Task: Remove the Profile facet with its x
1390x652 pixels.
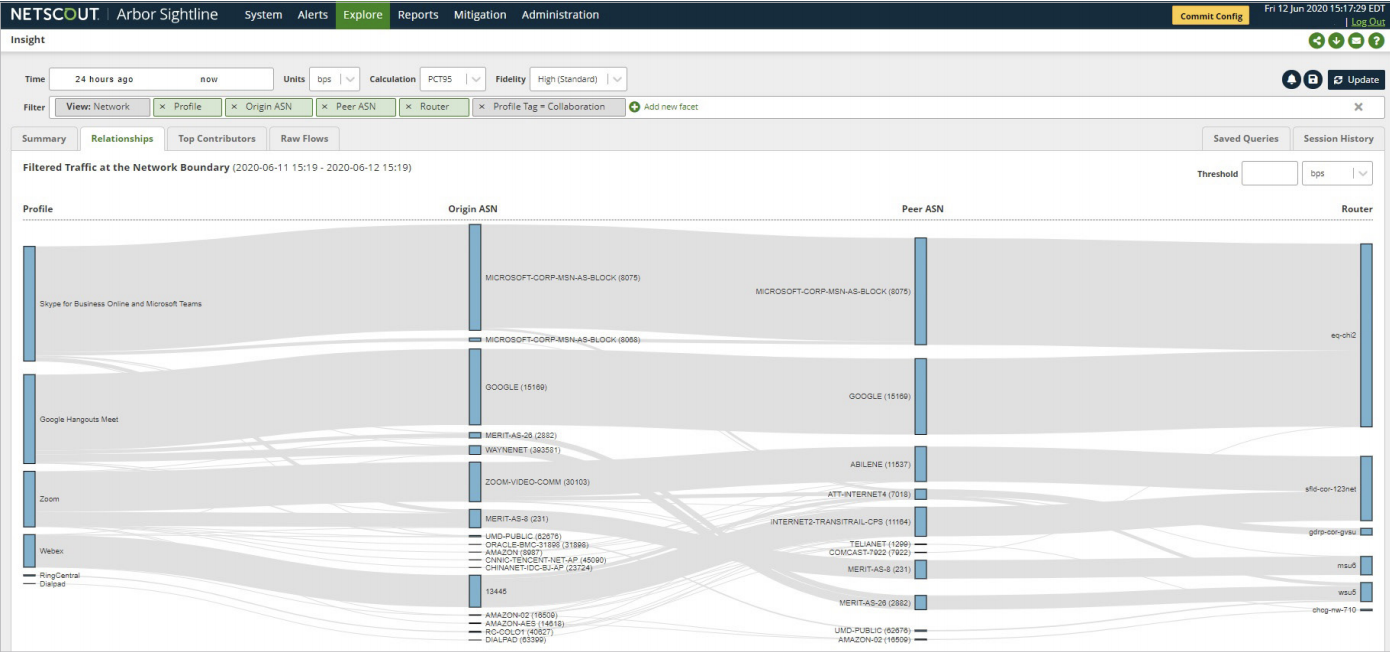Action: click(x=163, y=107)
